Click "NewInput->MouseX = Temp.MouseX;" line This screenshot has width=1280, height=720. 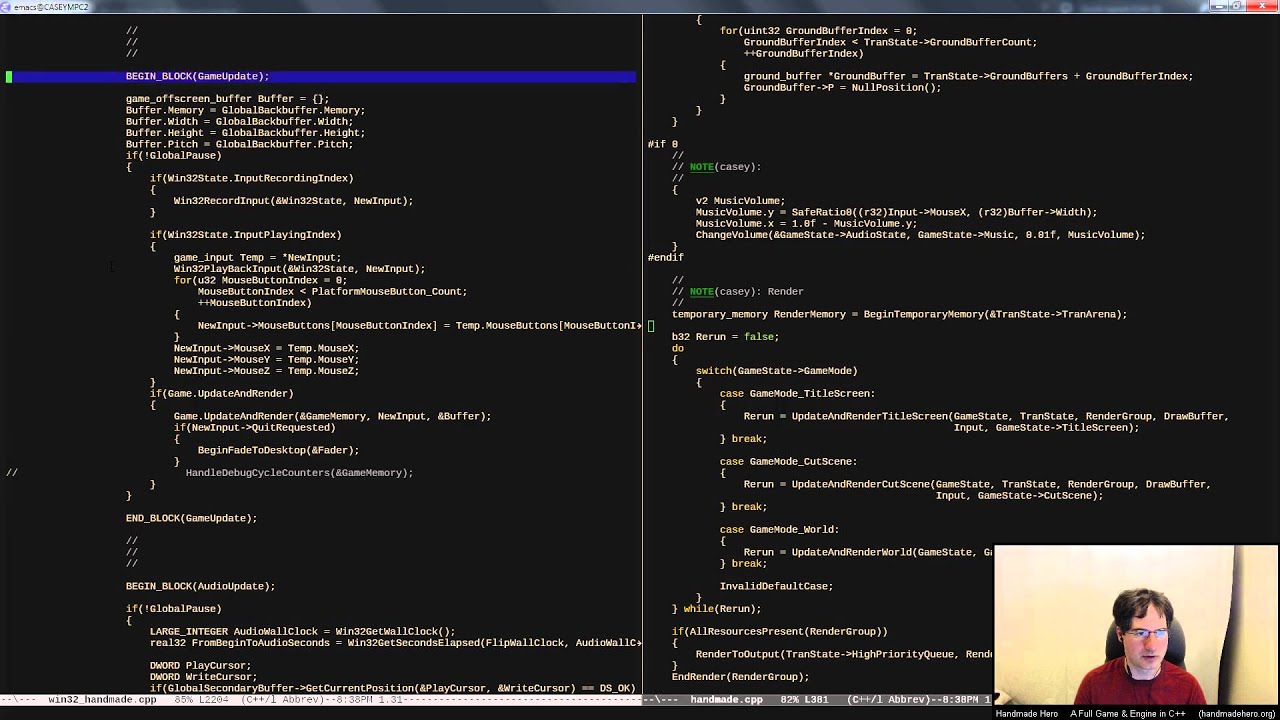(x=266, y=348)
